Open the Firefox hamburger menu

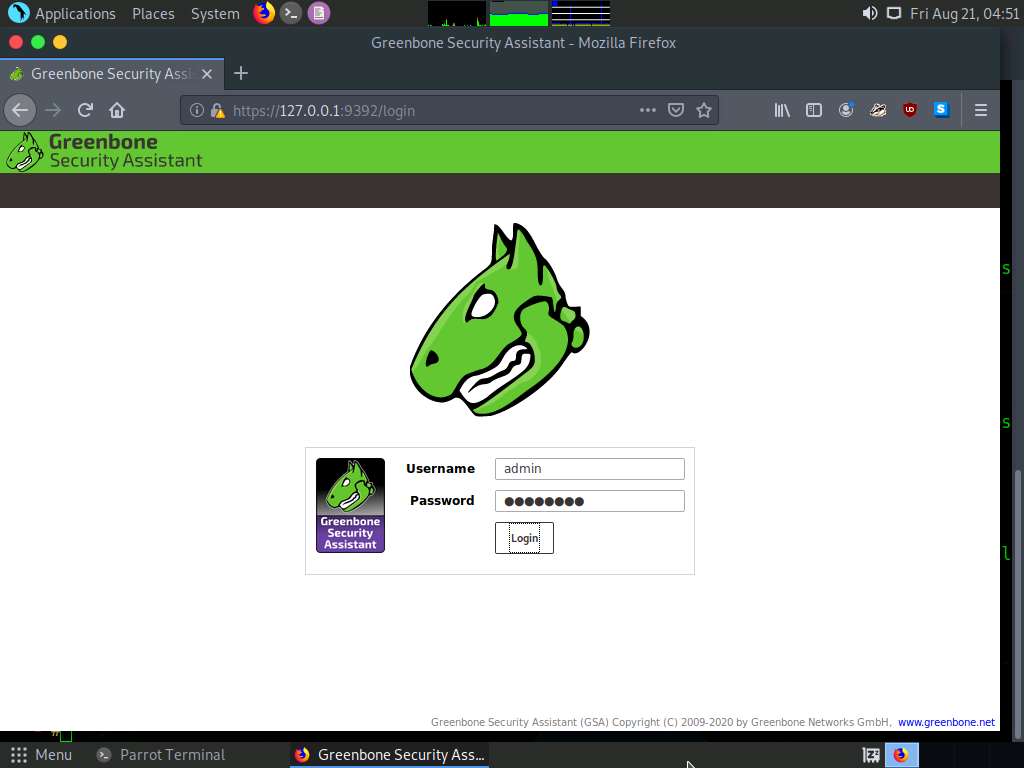980,110
